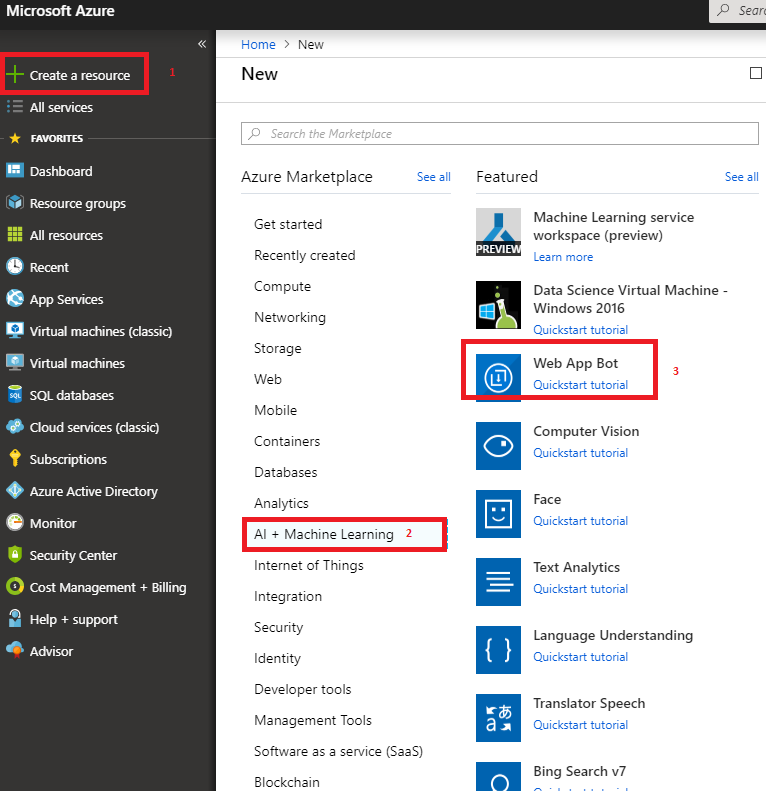Select the Computer Vision eye icon

click(498, 445)
